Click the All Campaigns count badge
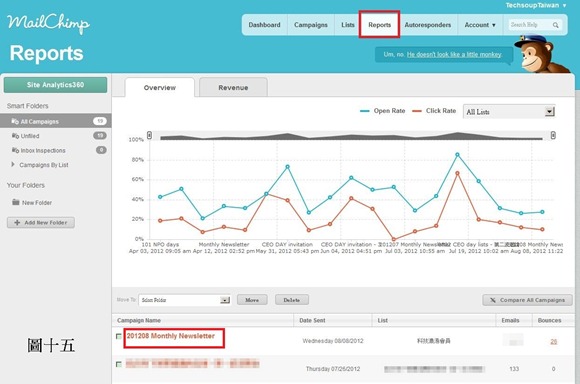Image resolution: width=580 pixels, height=384 pixels. pos(100,121)
